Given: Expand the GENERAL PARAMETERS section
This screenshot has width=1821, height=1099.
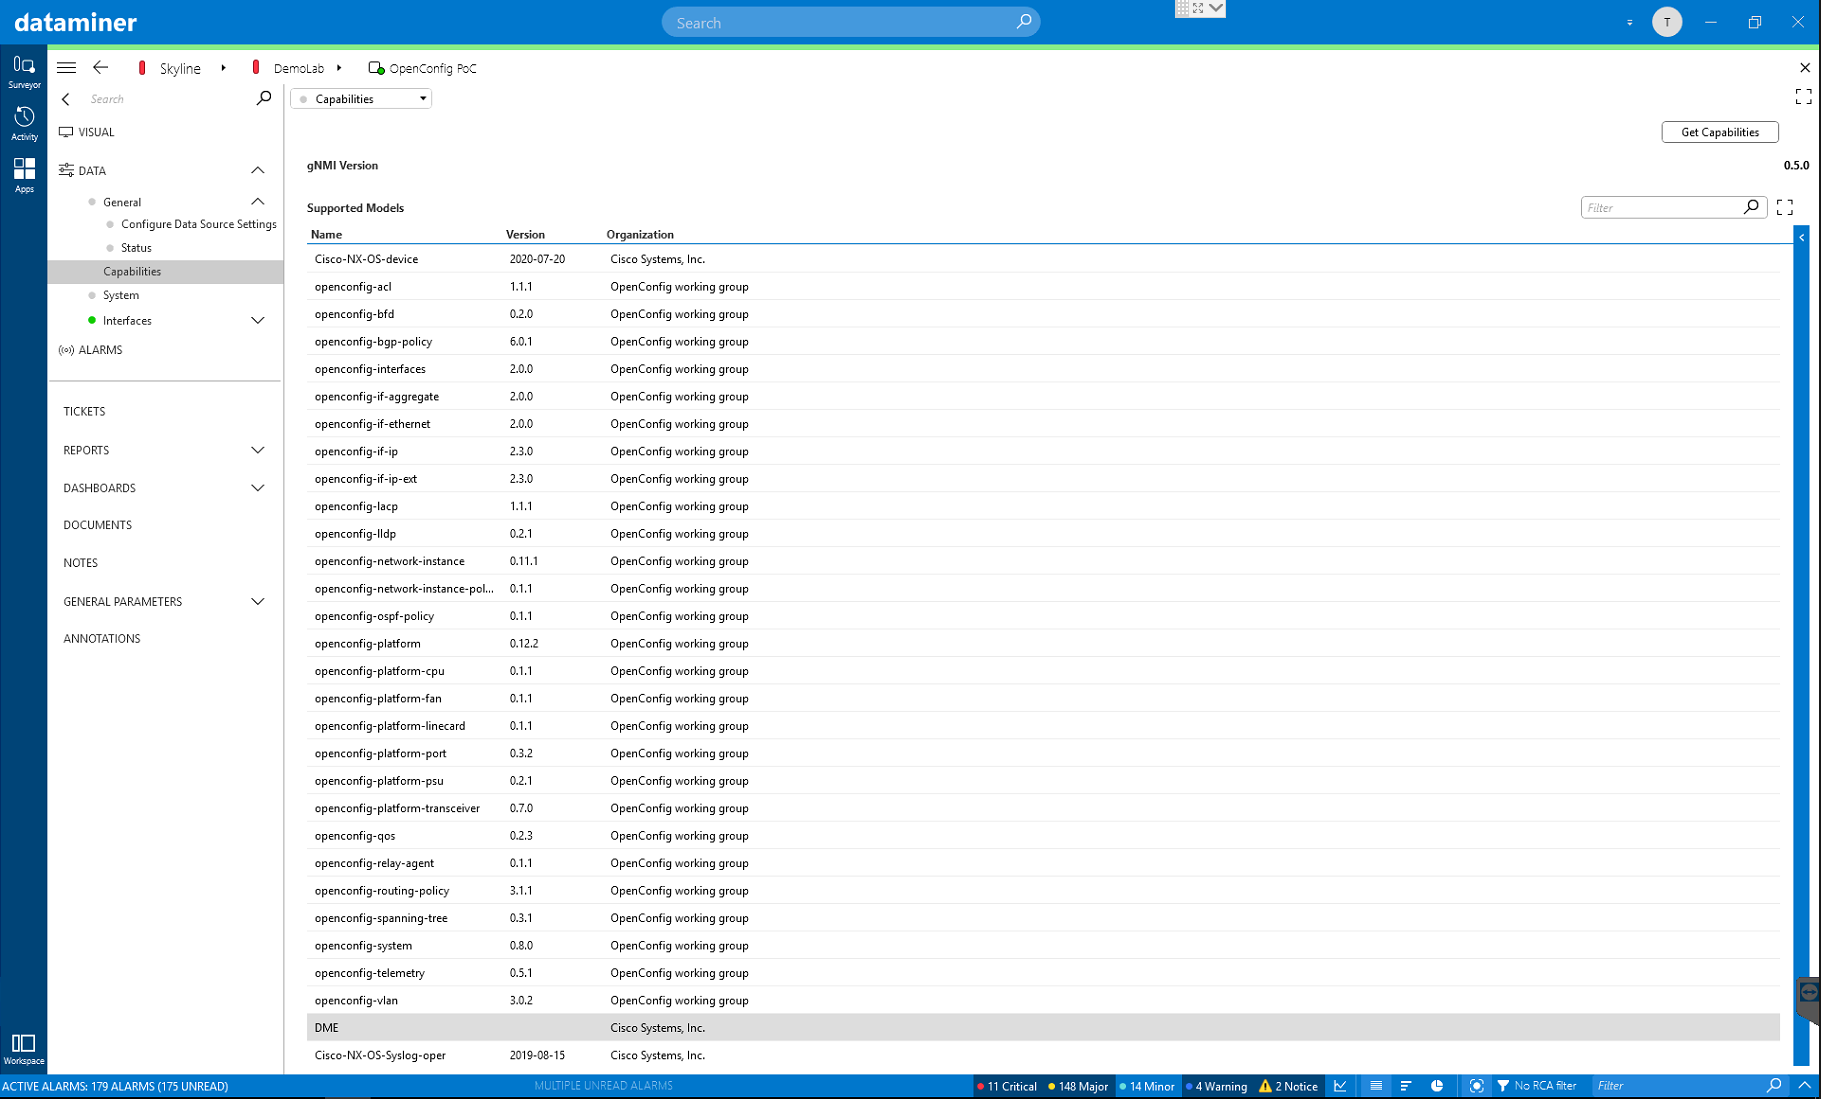Looking at the screenshot, I should [257, 602].
